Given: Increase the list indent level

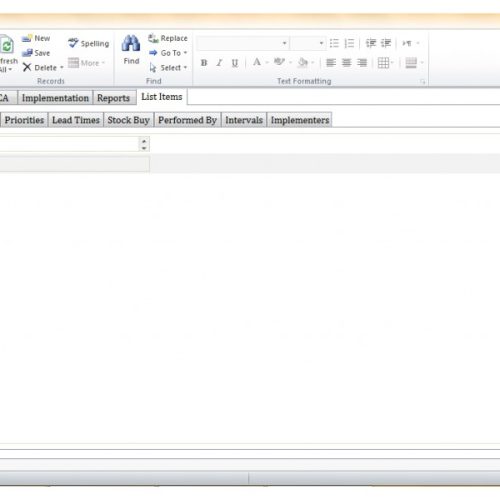Looking at the screenshot, I should click(x=386, y=43).
